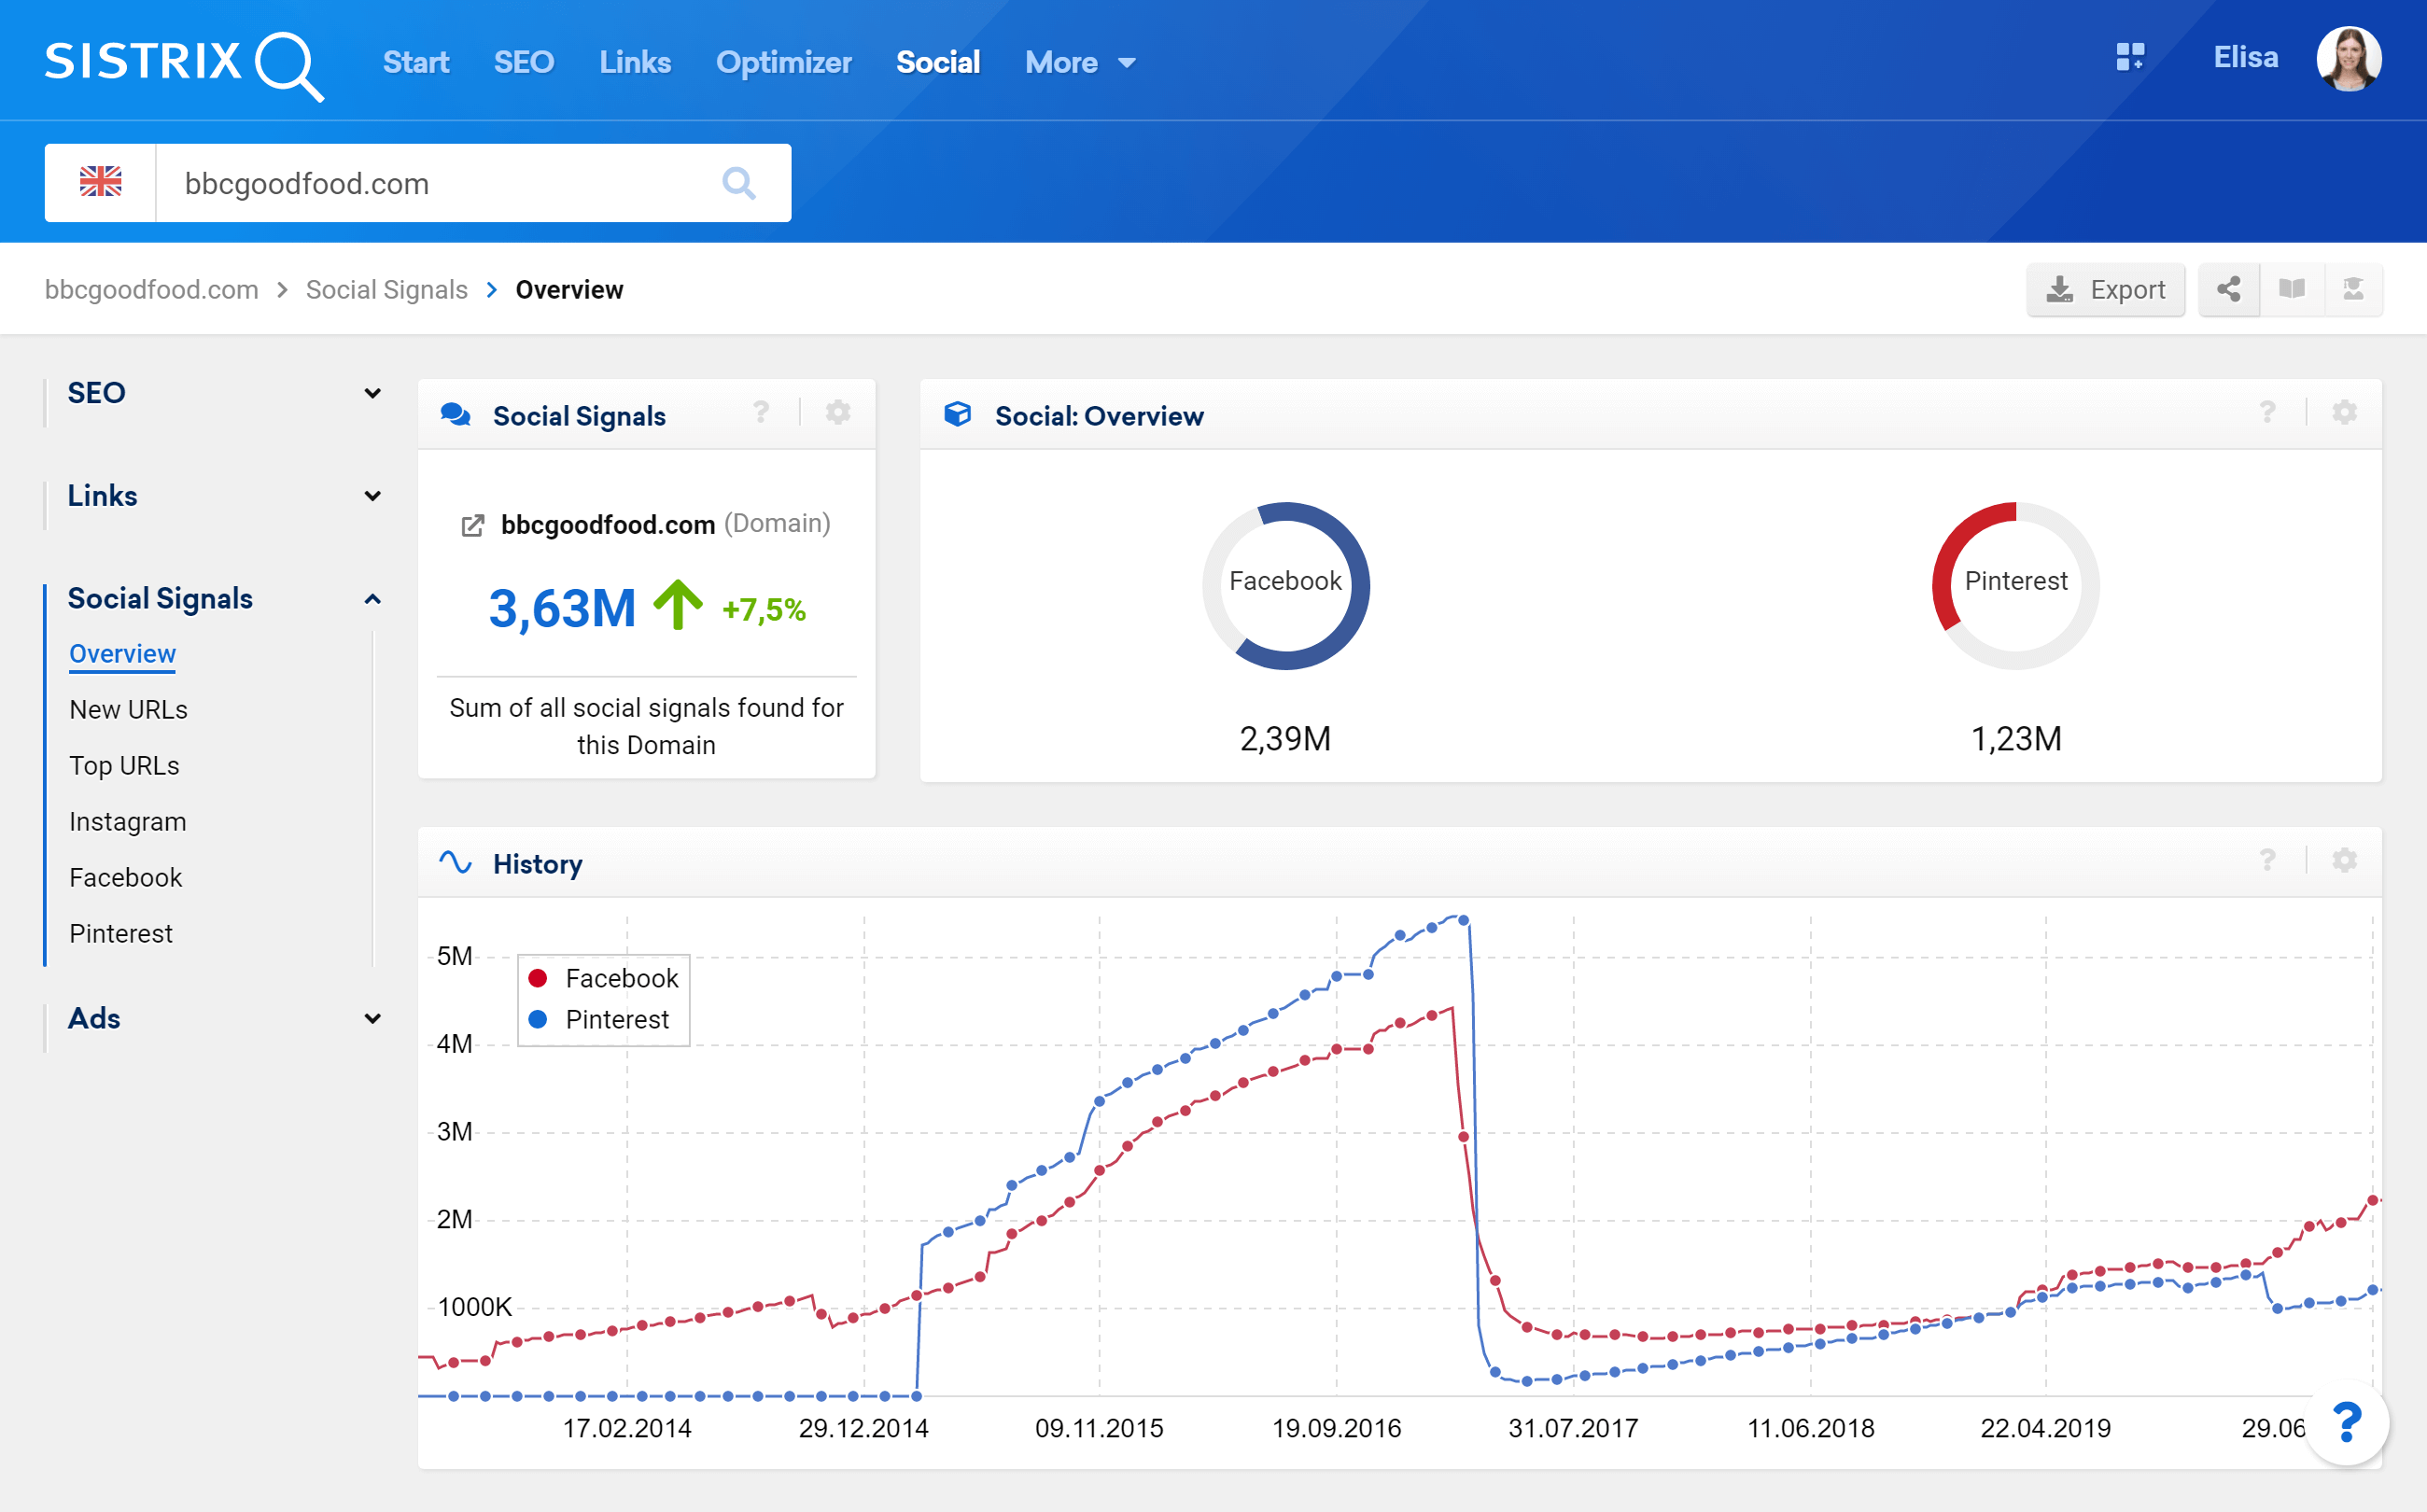Open settings gear of Social: Overview box

2345,413
